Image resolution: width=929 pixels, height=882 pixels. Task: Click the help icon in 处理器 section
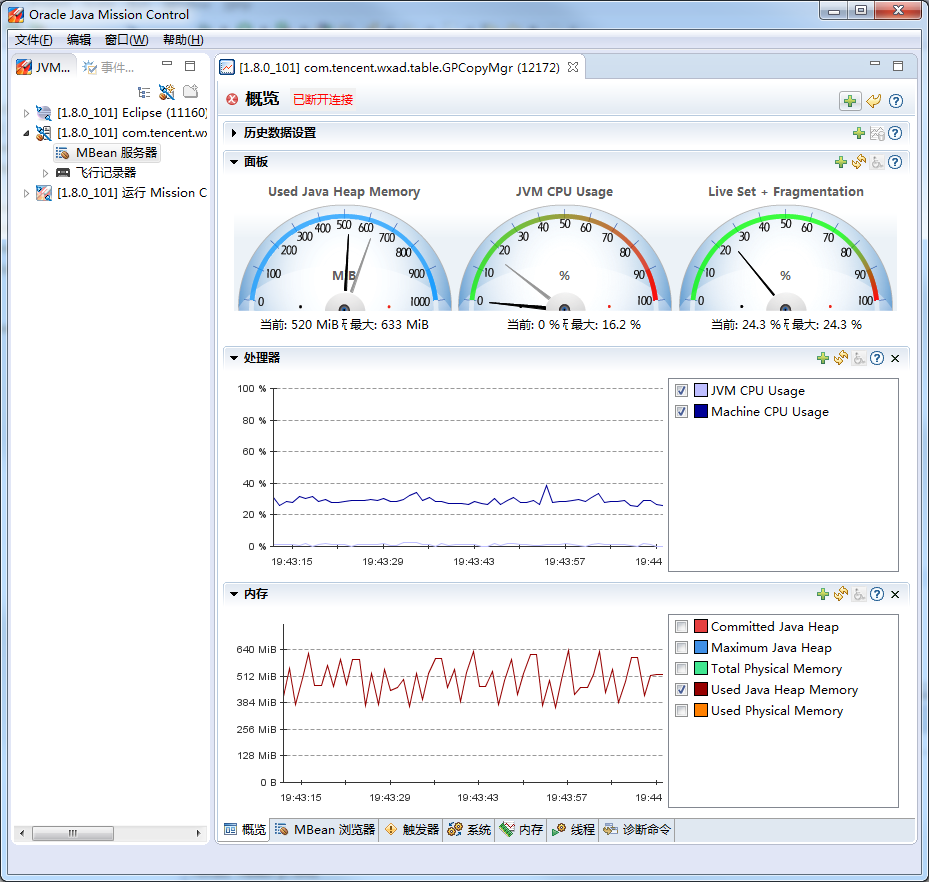[877, 358]
